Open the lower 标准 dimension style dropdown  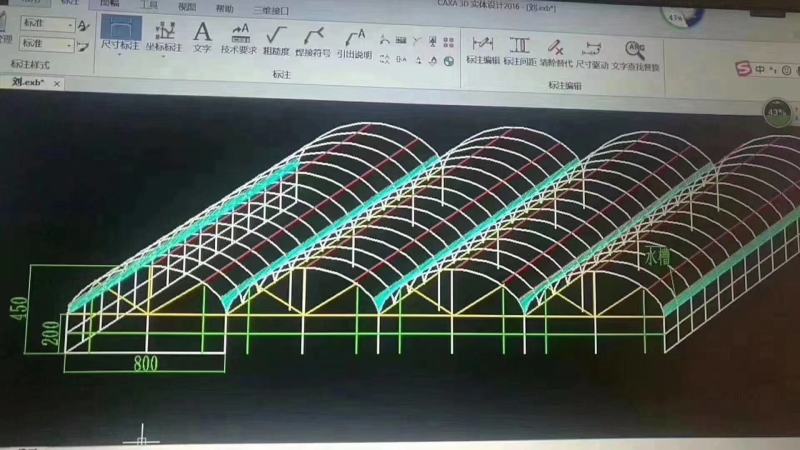47,45
